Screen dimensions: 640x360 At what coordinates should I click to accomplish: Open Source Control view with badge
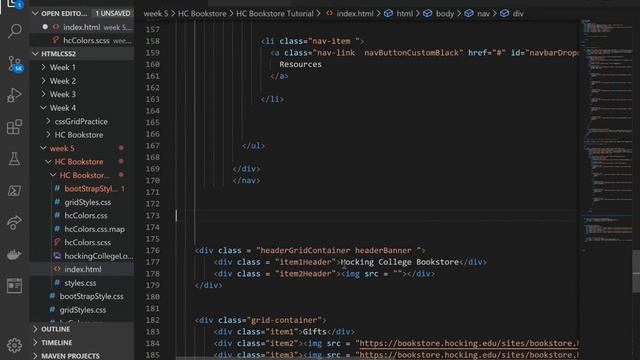click(15, 64)
